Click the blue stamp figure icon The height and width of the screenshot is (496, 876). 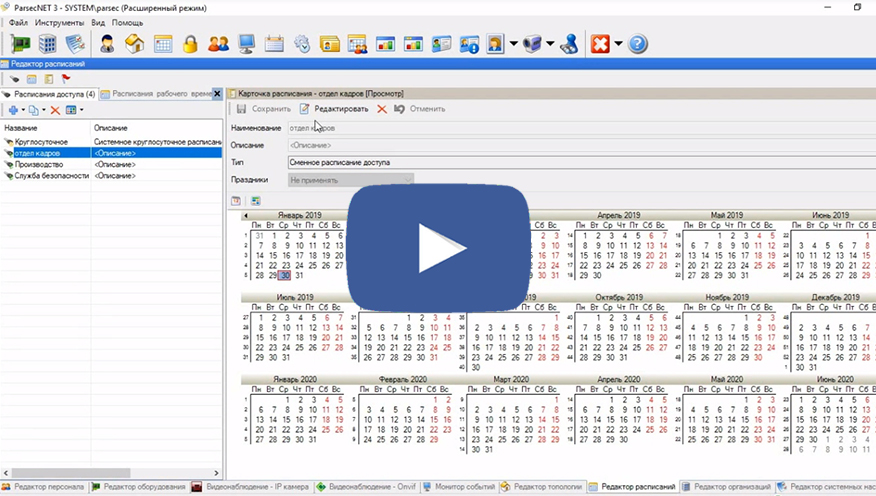click(569, 44)
